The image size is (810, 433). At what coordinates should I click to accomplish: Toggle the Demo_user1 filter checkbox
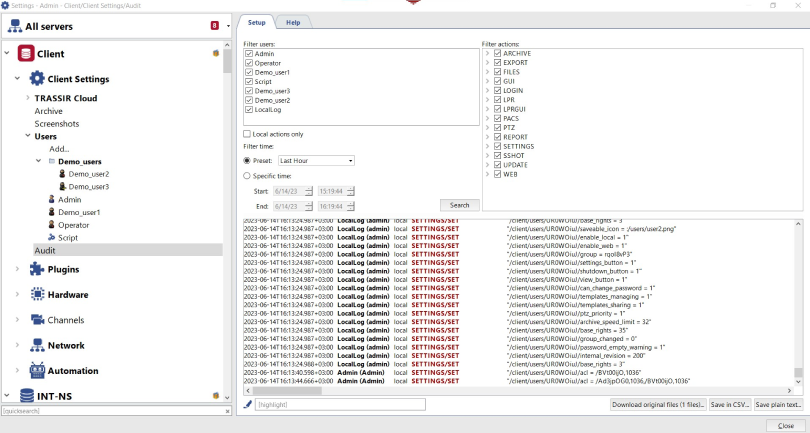pyautogui.click(x=249, y=72)
